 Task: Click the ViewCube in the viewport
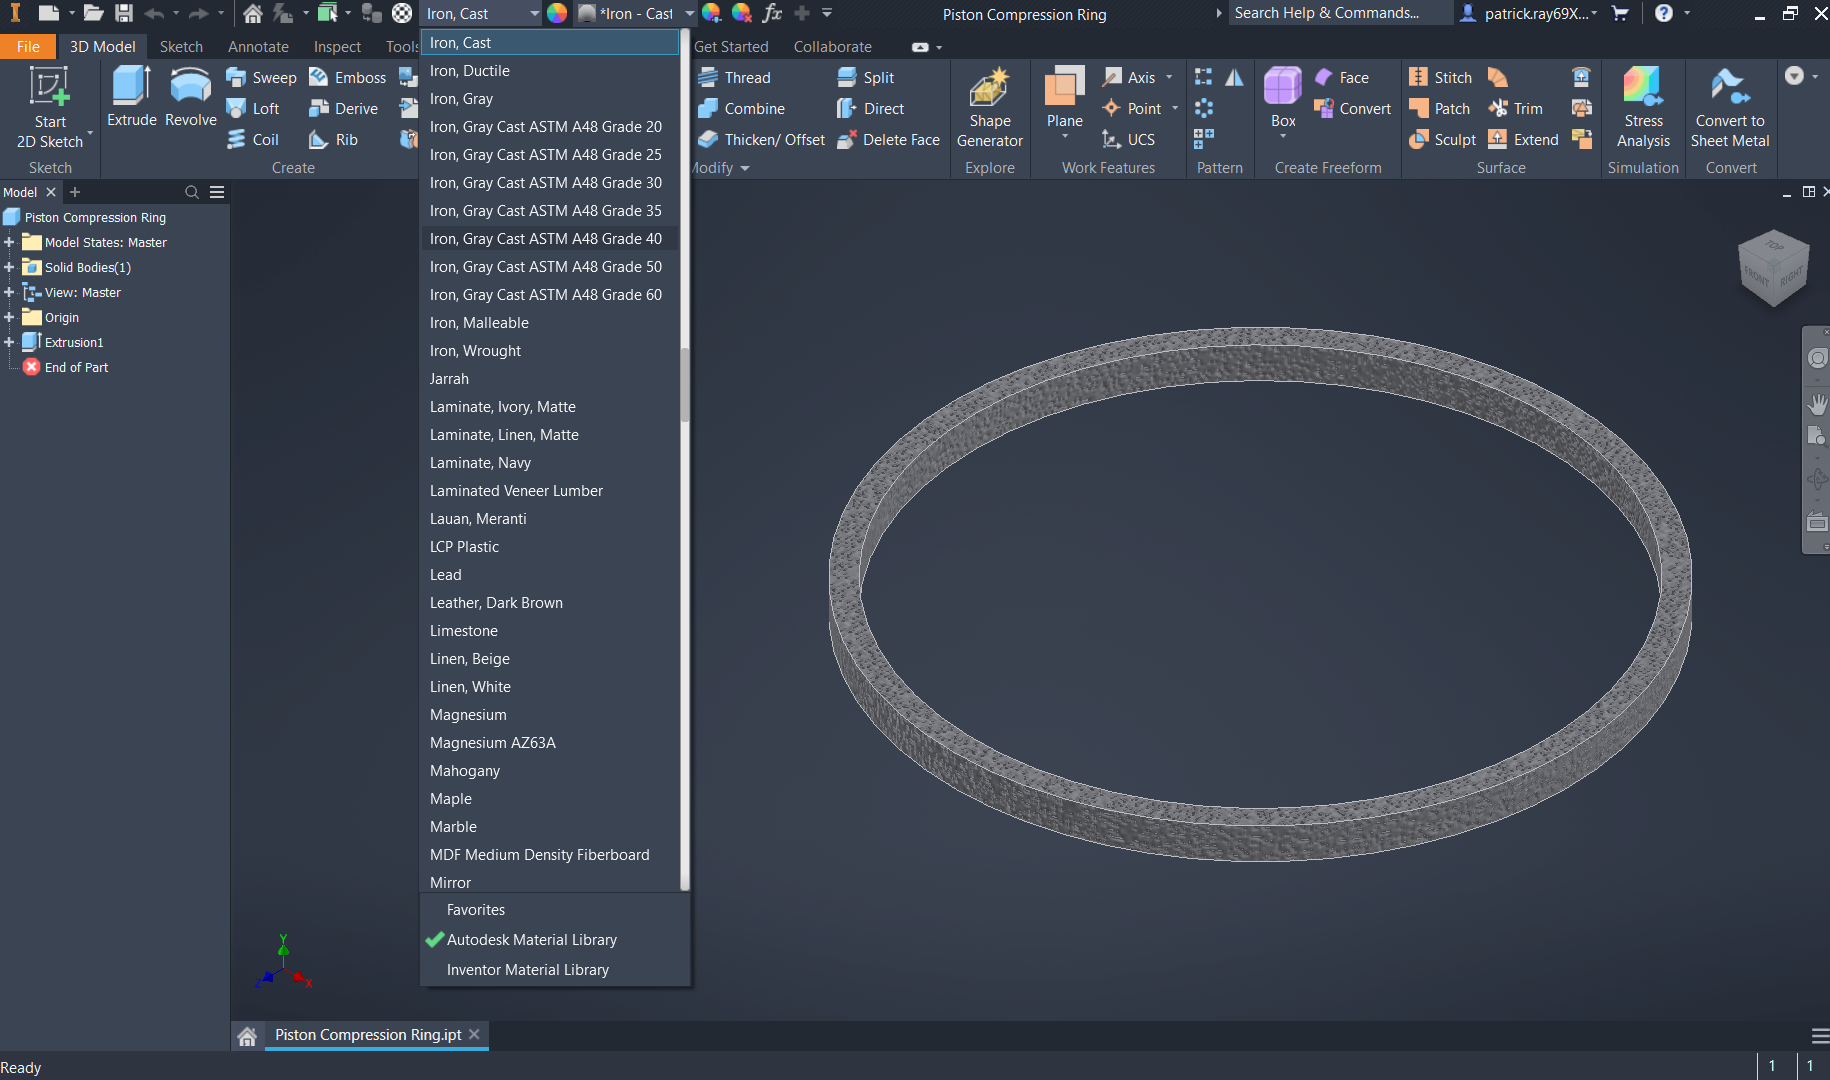point(1773,268)
